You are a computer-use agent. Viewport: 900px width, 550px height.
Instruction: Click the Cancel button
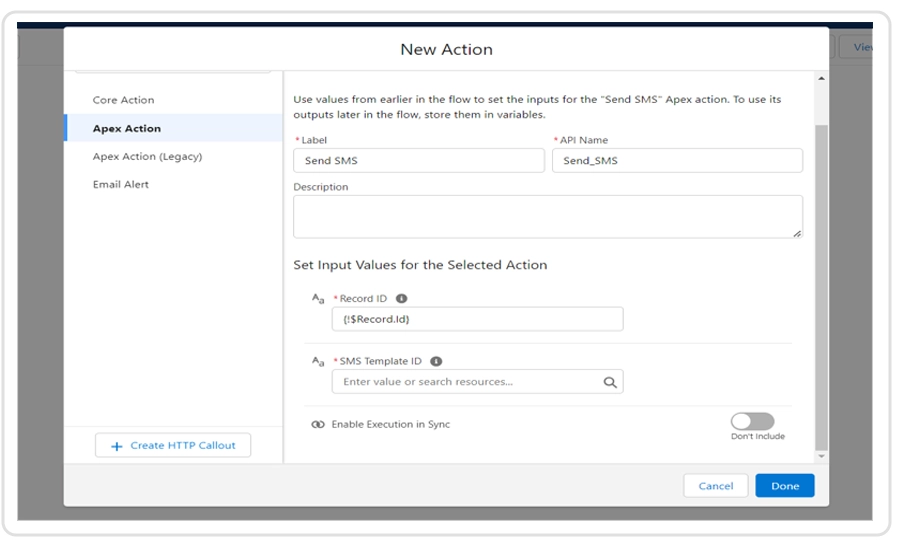pos(715,486)
